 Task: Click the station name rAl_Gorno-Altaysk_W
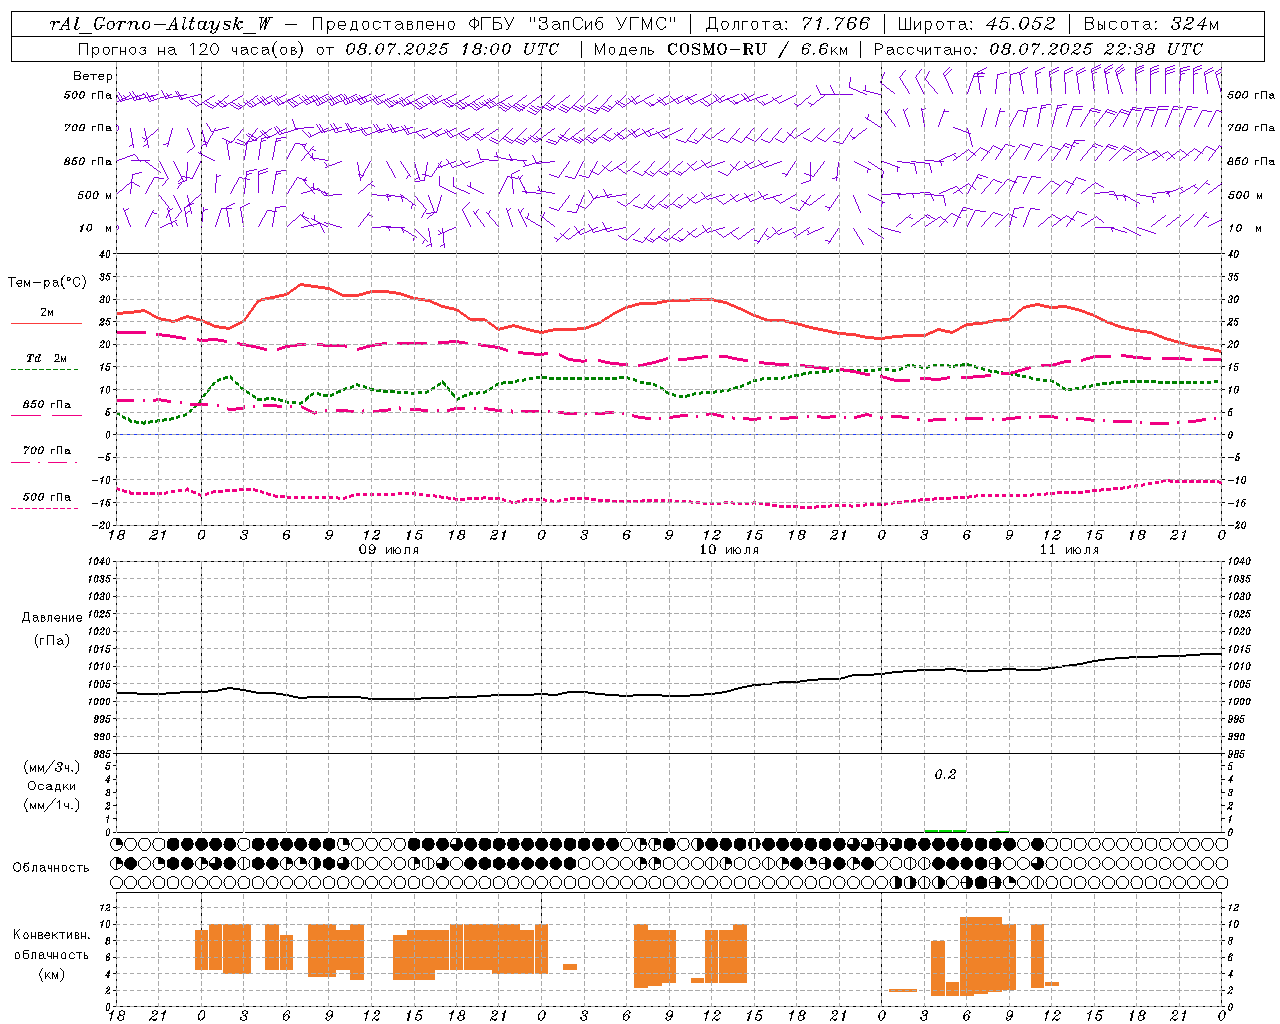[160, 24]
